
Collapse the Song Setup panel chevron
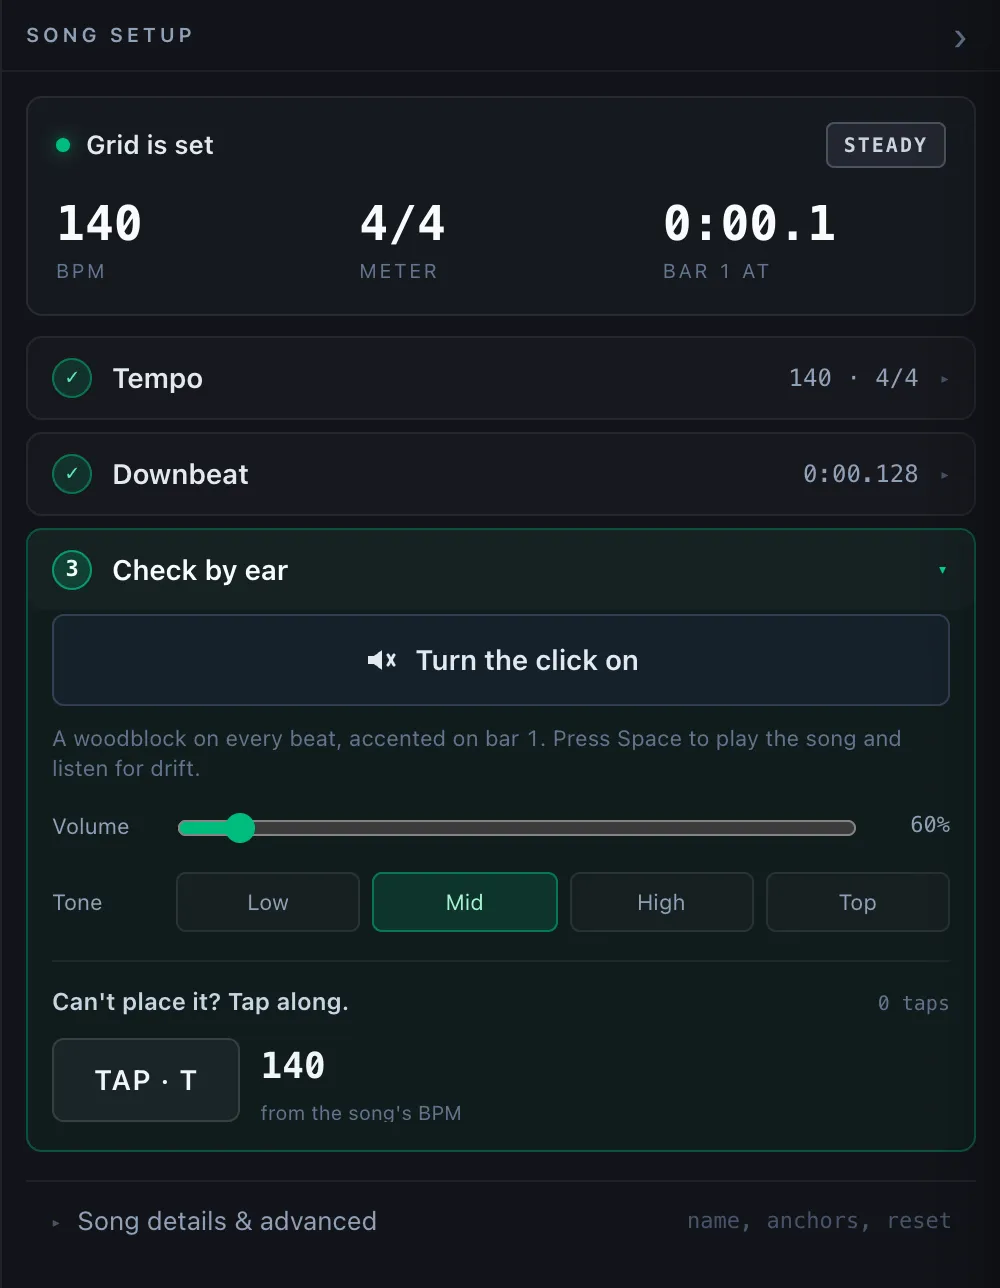960,39
